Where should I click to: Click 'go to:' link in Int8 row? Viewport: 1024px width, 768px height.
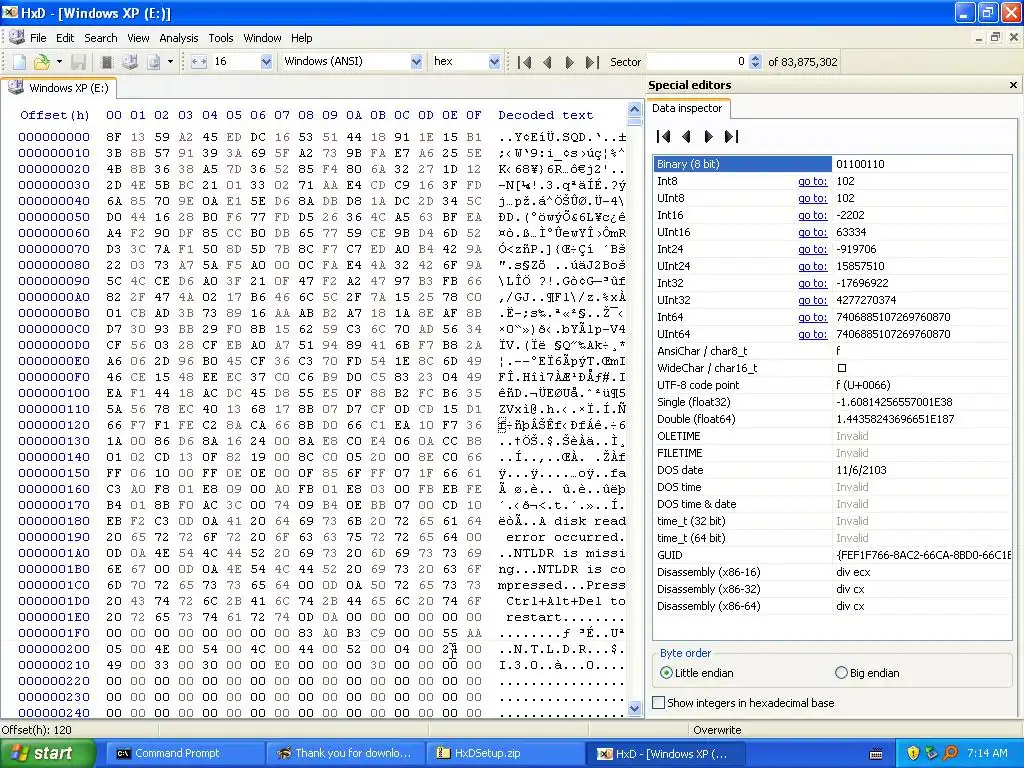[x=812, y=182]
